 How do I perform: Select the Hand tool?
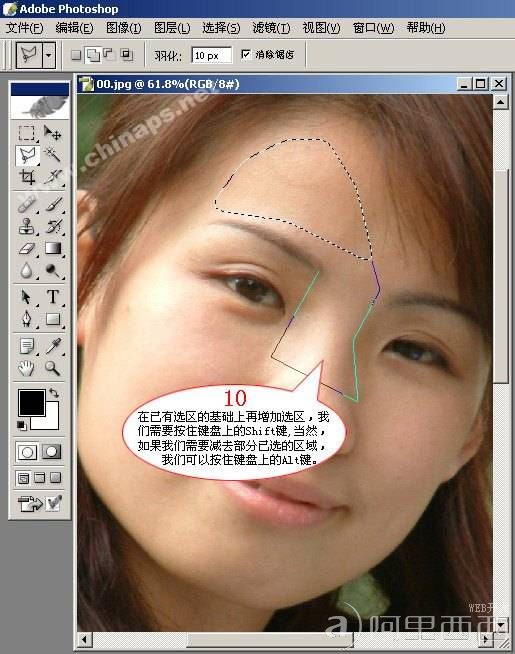click(x=27, y=368)
